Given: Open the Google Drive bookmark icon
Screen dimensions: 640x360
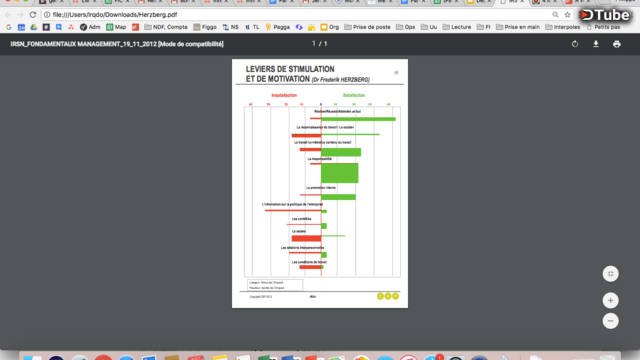Looking at the screenshot, I should (34, 27).
